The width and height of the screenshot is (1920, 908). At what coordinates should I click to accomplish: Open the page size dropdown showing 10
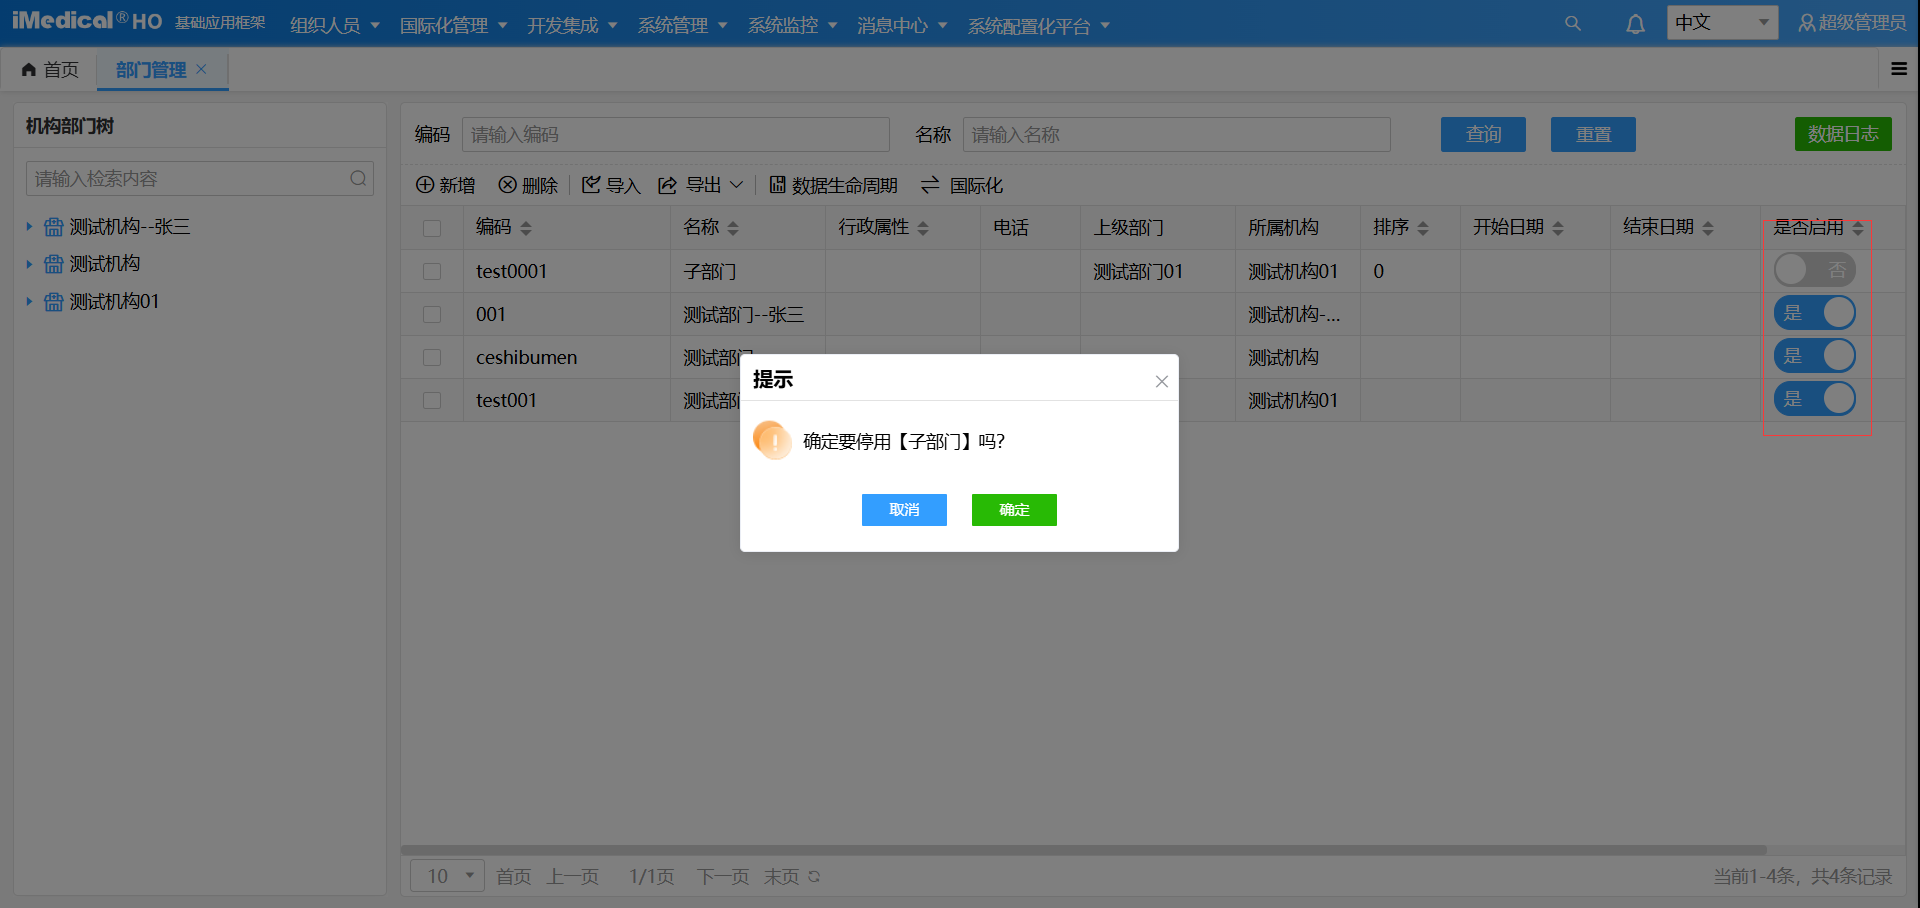point(447,876)
